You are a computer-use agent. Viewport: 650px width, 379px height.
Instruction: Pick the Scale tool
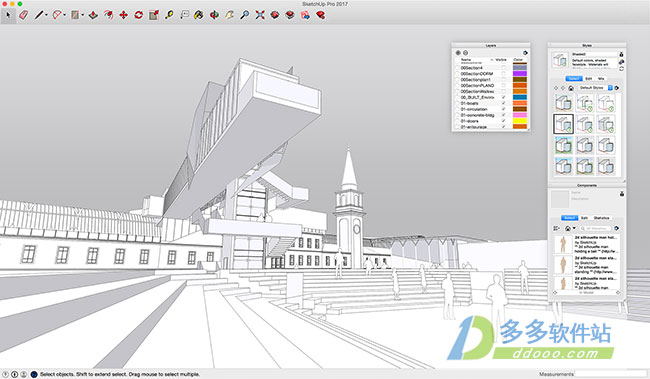coord(154,15)
